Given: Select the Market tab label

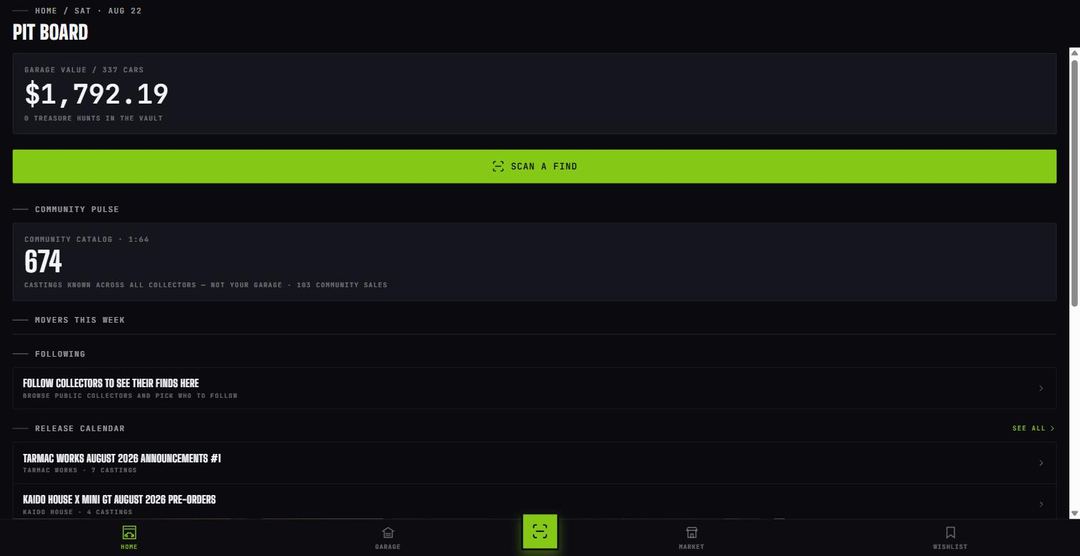Looking at the screenshot, I should (692, 547).
